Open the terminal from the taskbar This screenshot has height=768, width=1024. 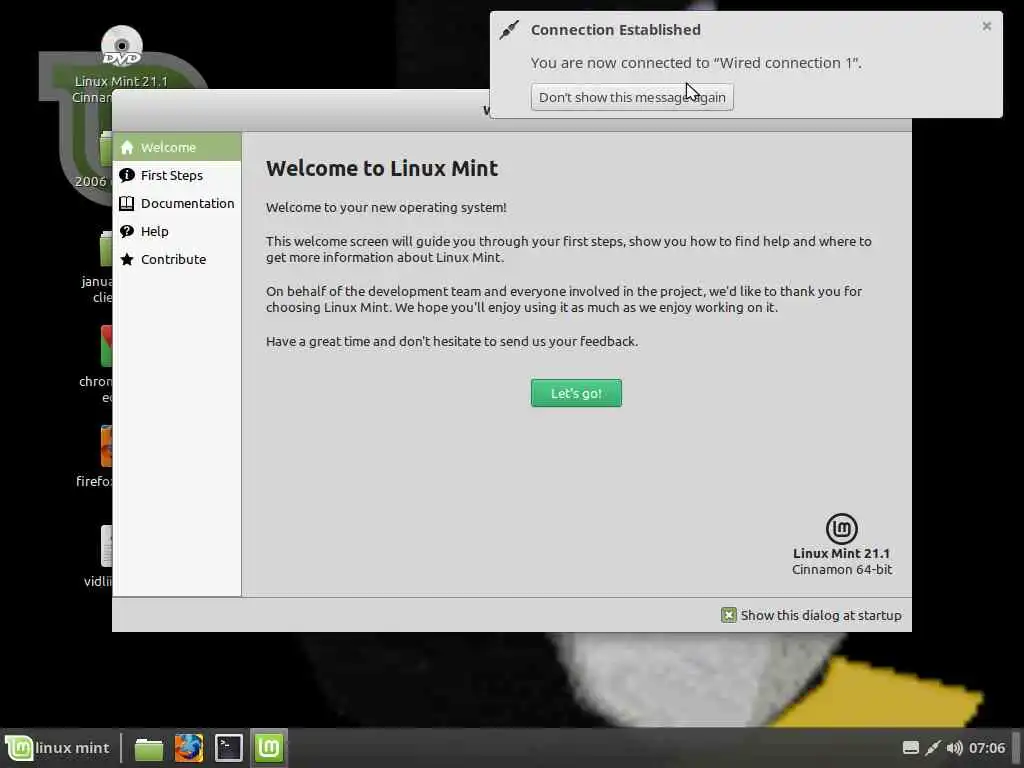[229, 748]
